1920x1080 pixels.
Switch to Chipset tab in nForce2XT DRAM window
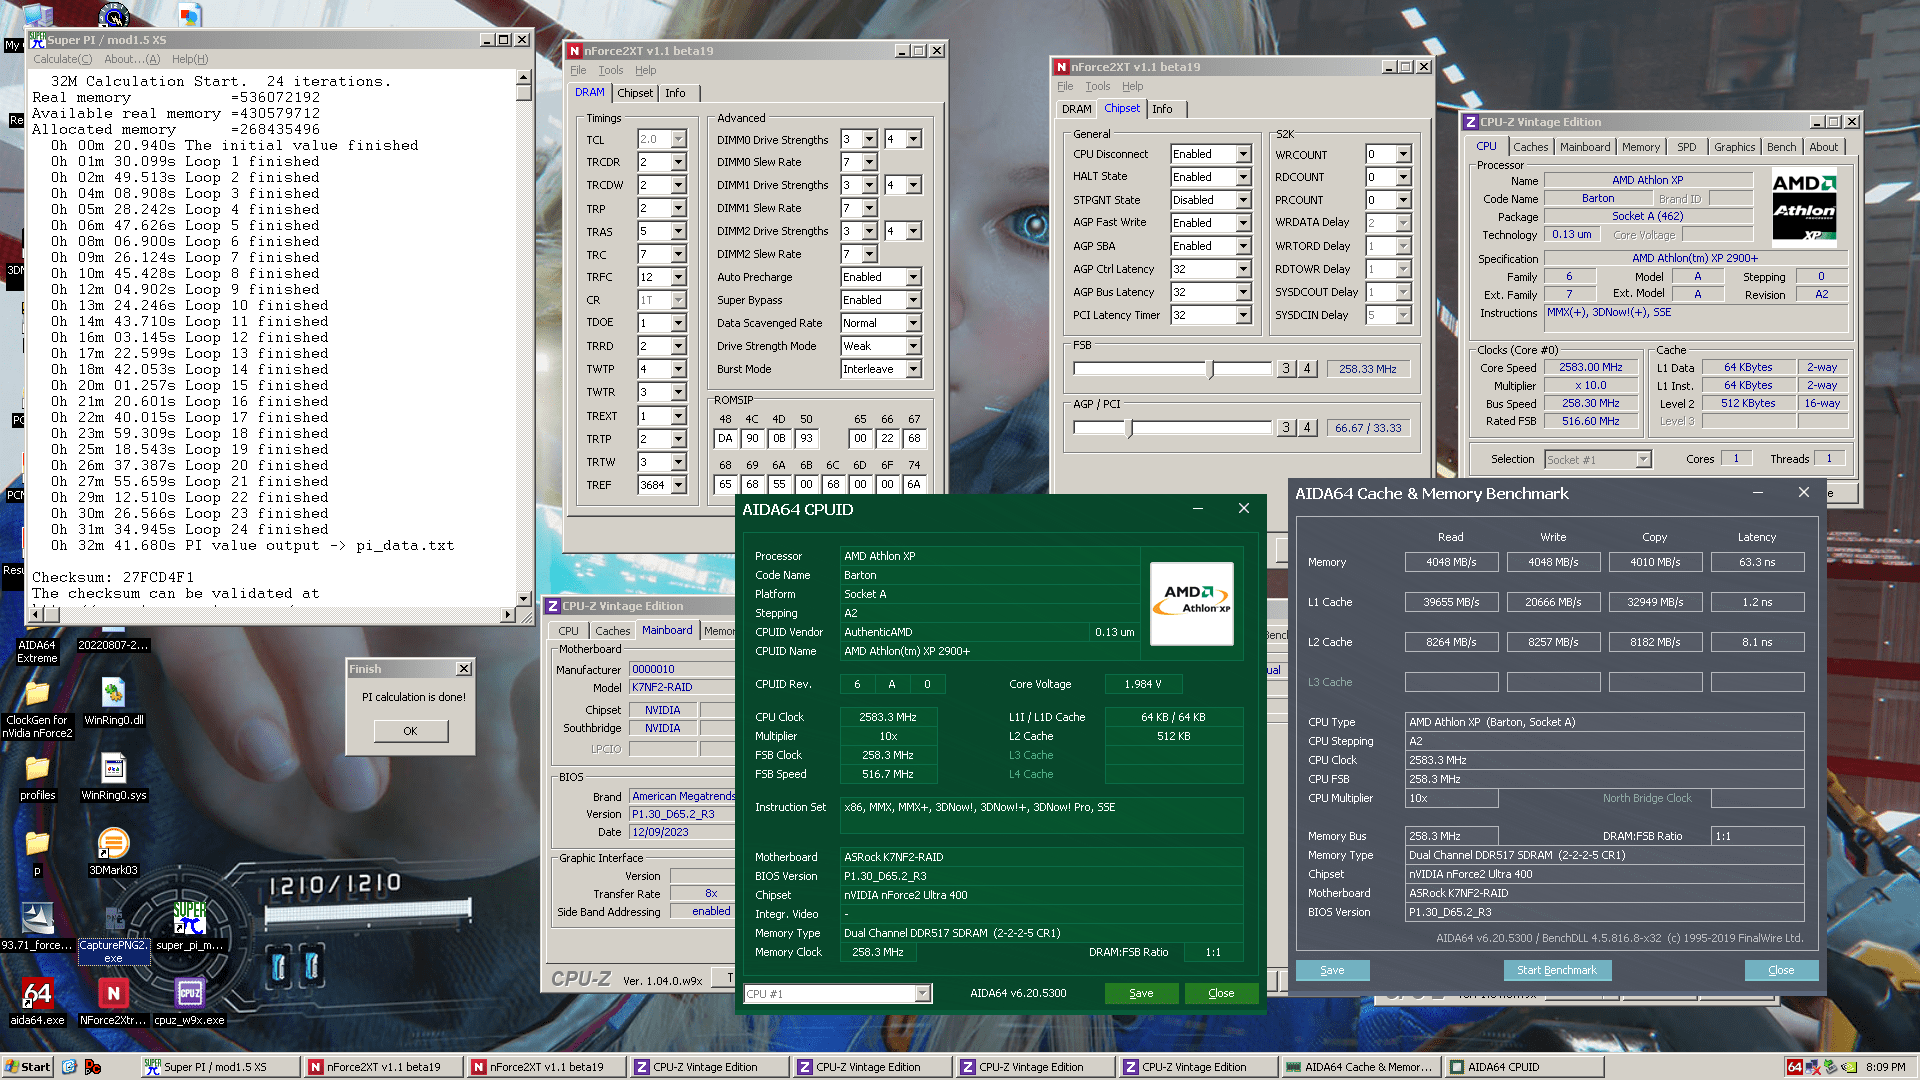635,93
